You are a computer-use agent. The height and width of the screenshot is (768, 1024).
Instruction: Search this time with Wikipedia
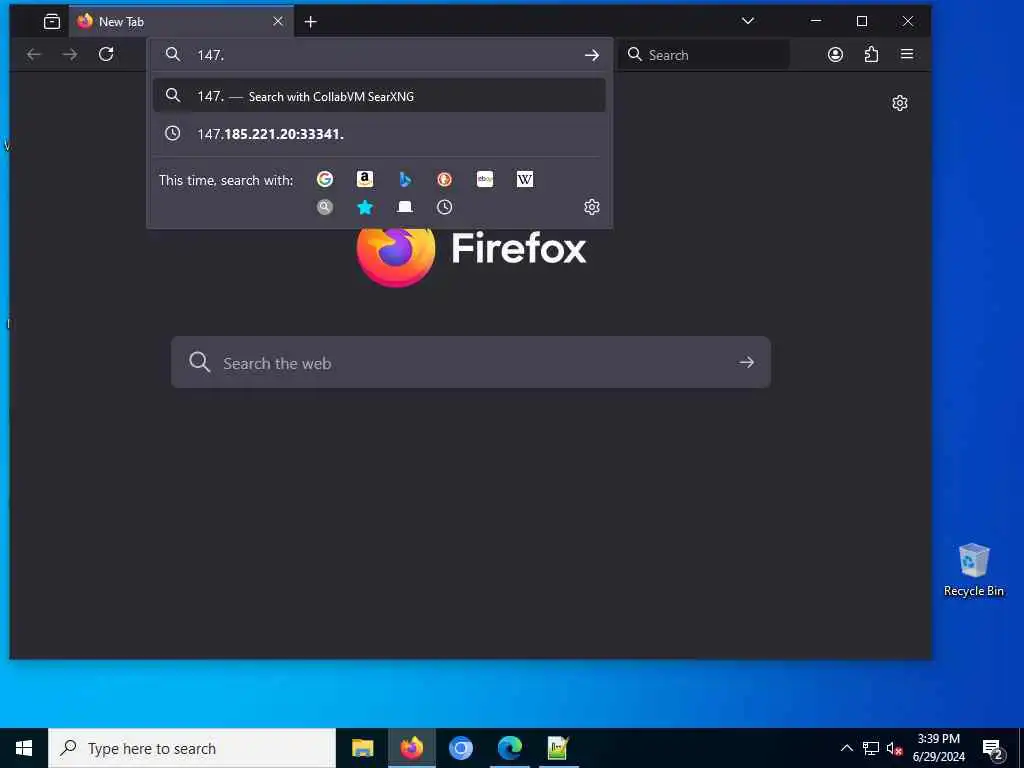pos(525,179)
